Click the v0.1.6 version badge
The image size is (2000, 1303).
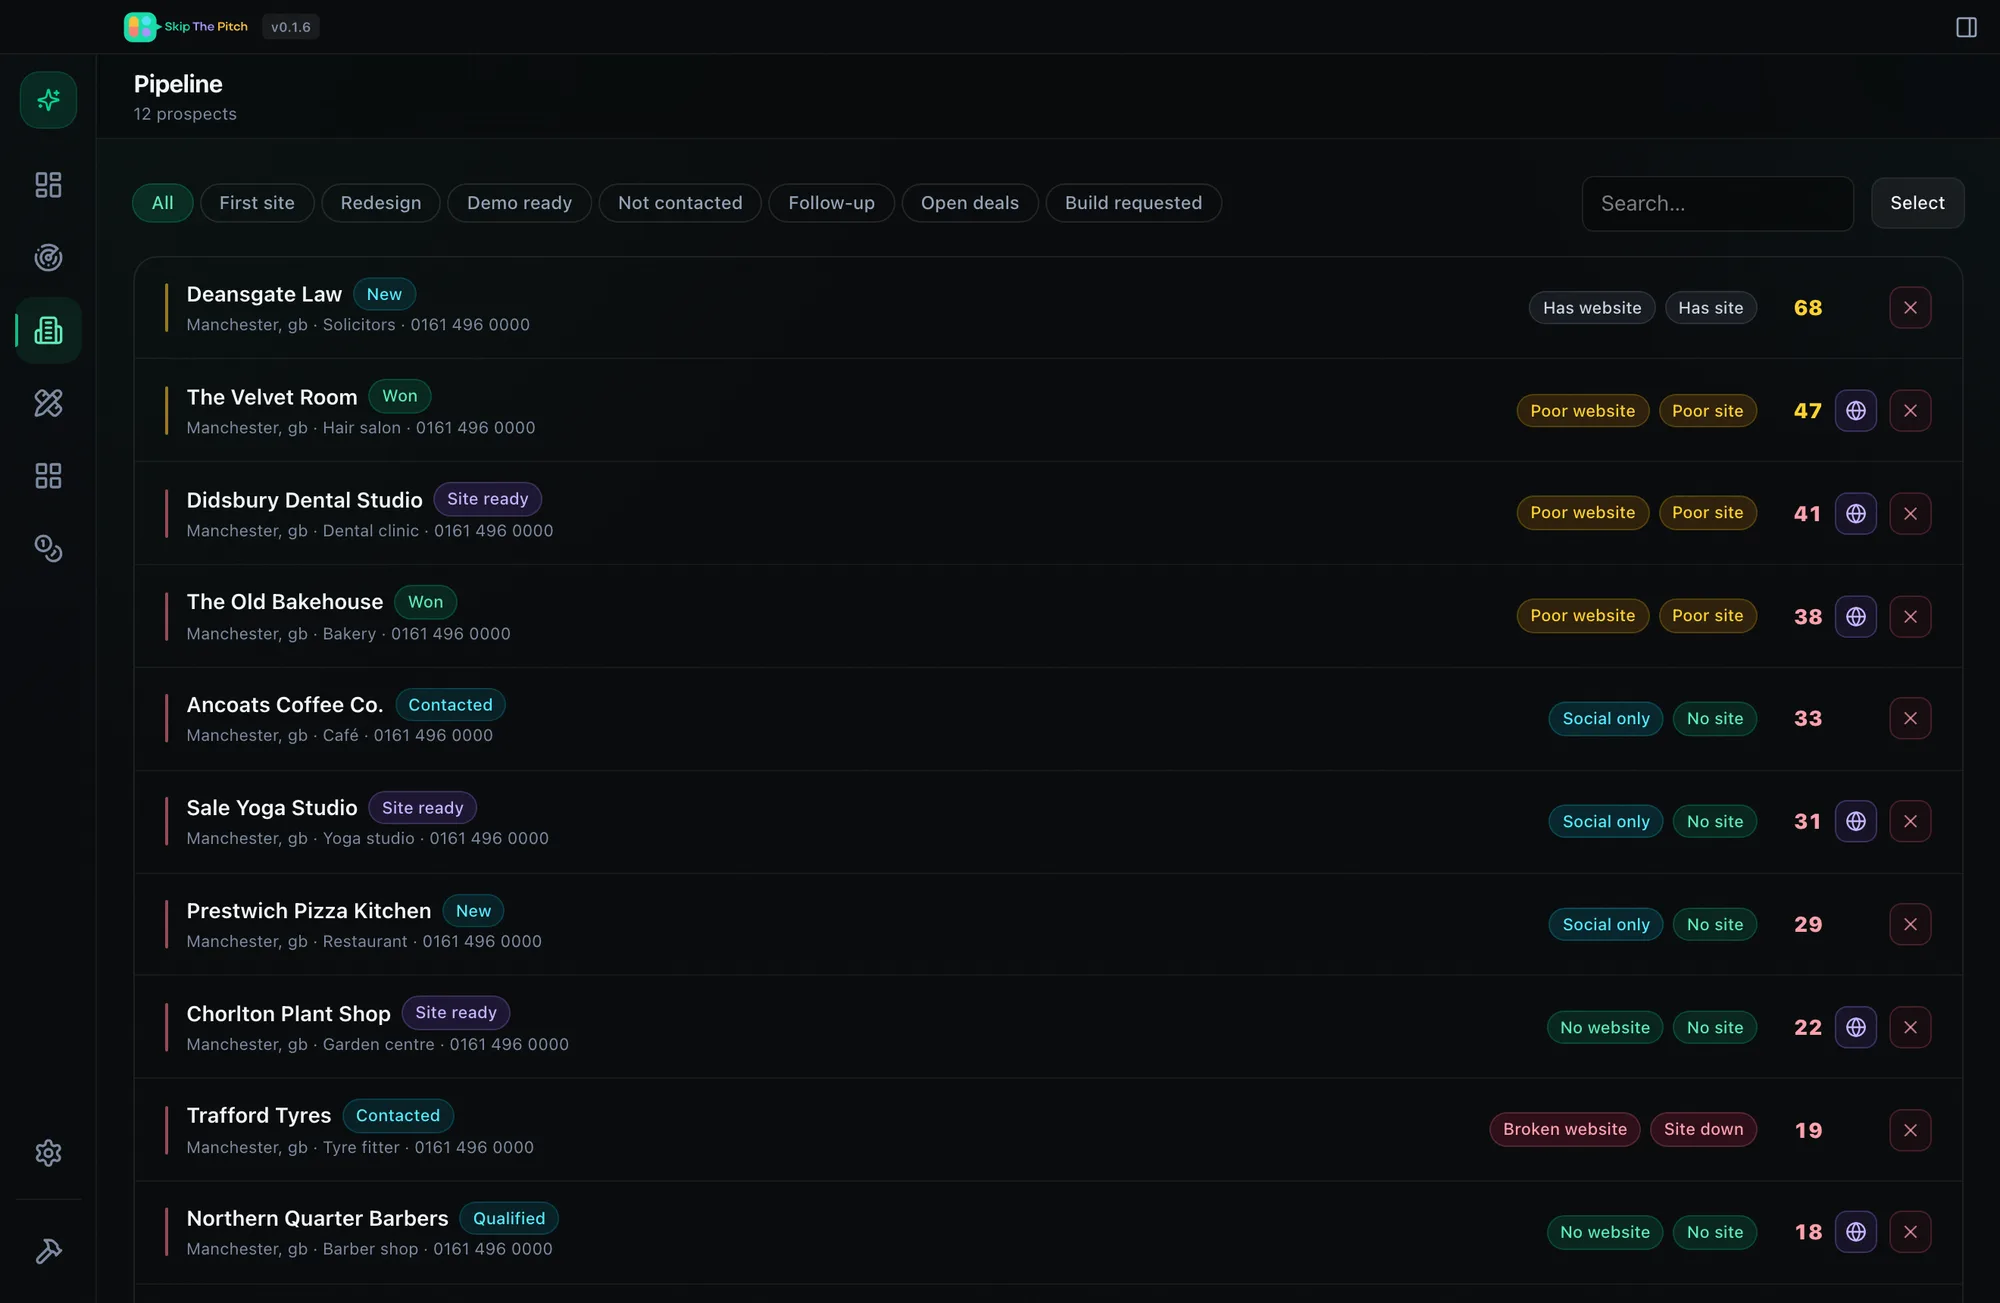(x=291, y=27)
